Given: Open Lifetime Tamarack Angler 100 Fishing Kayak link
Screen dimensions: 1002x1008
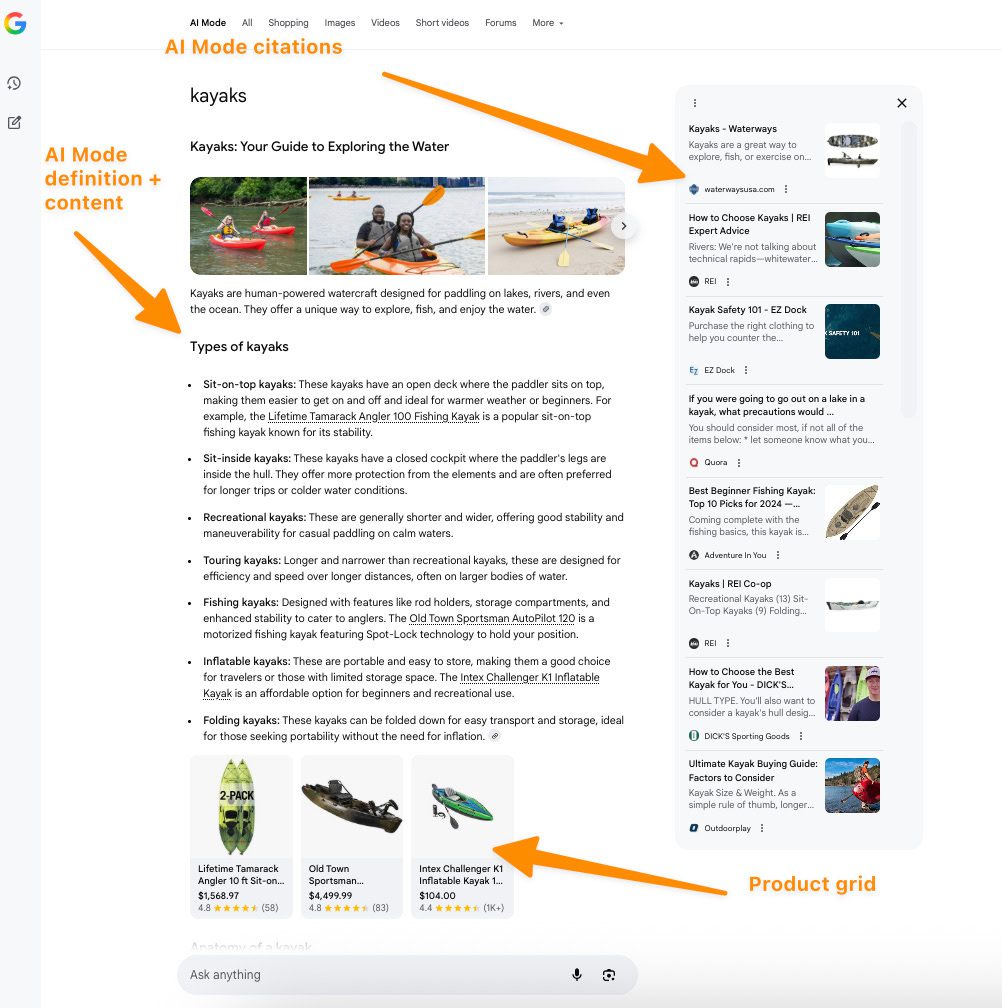Looking at the screenshot, I should point(374,417).
